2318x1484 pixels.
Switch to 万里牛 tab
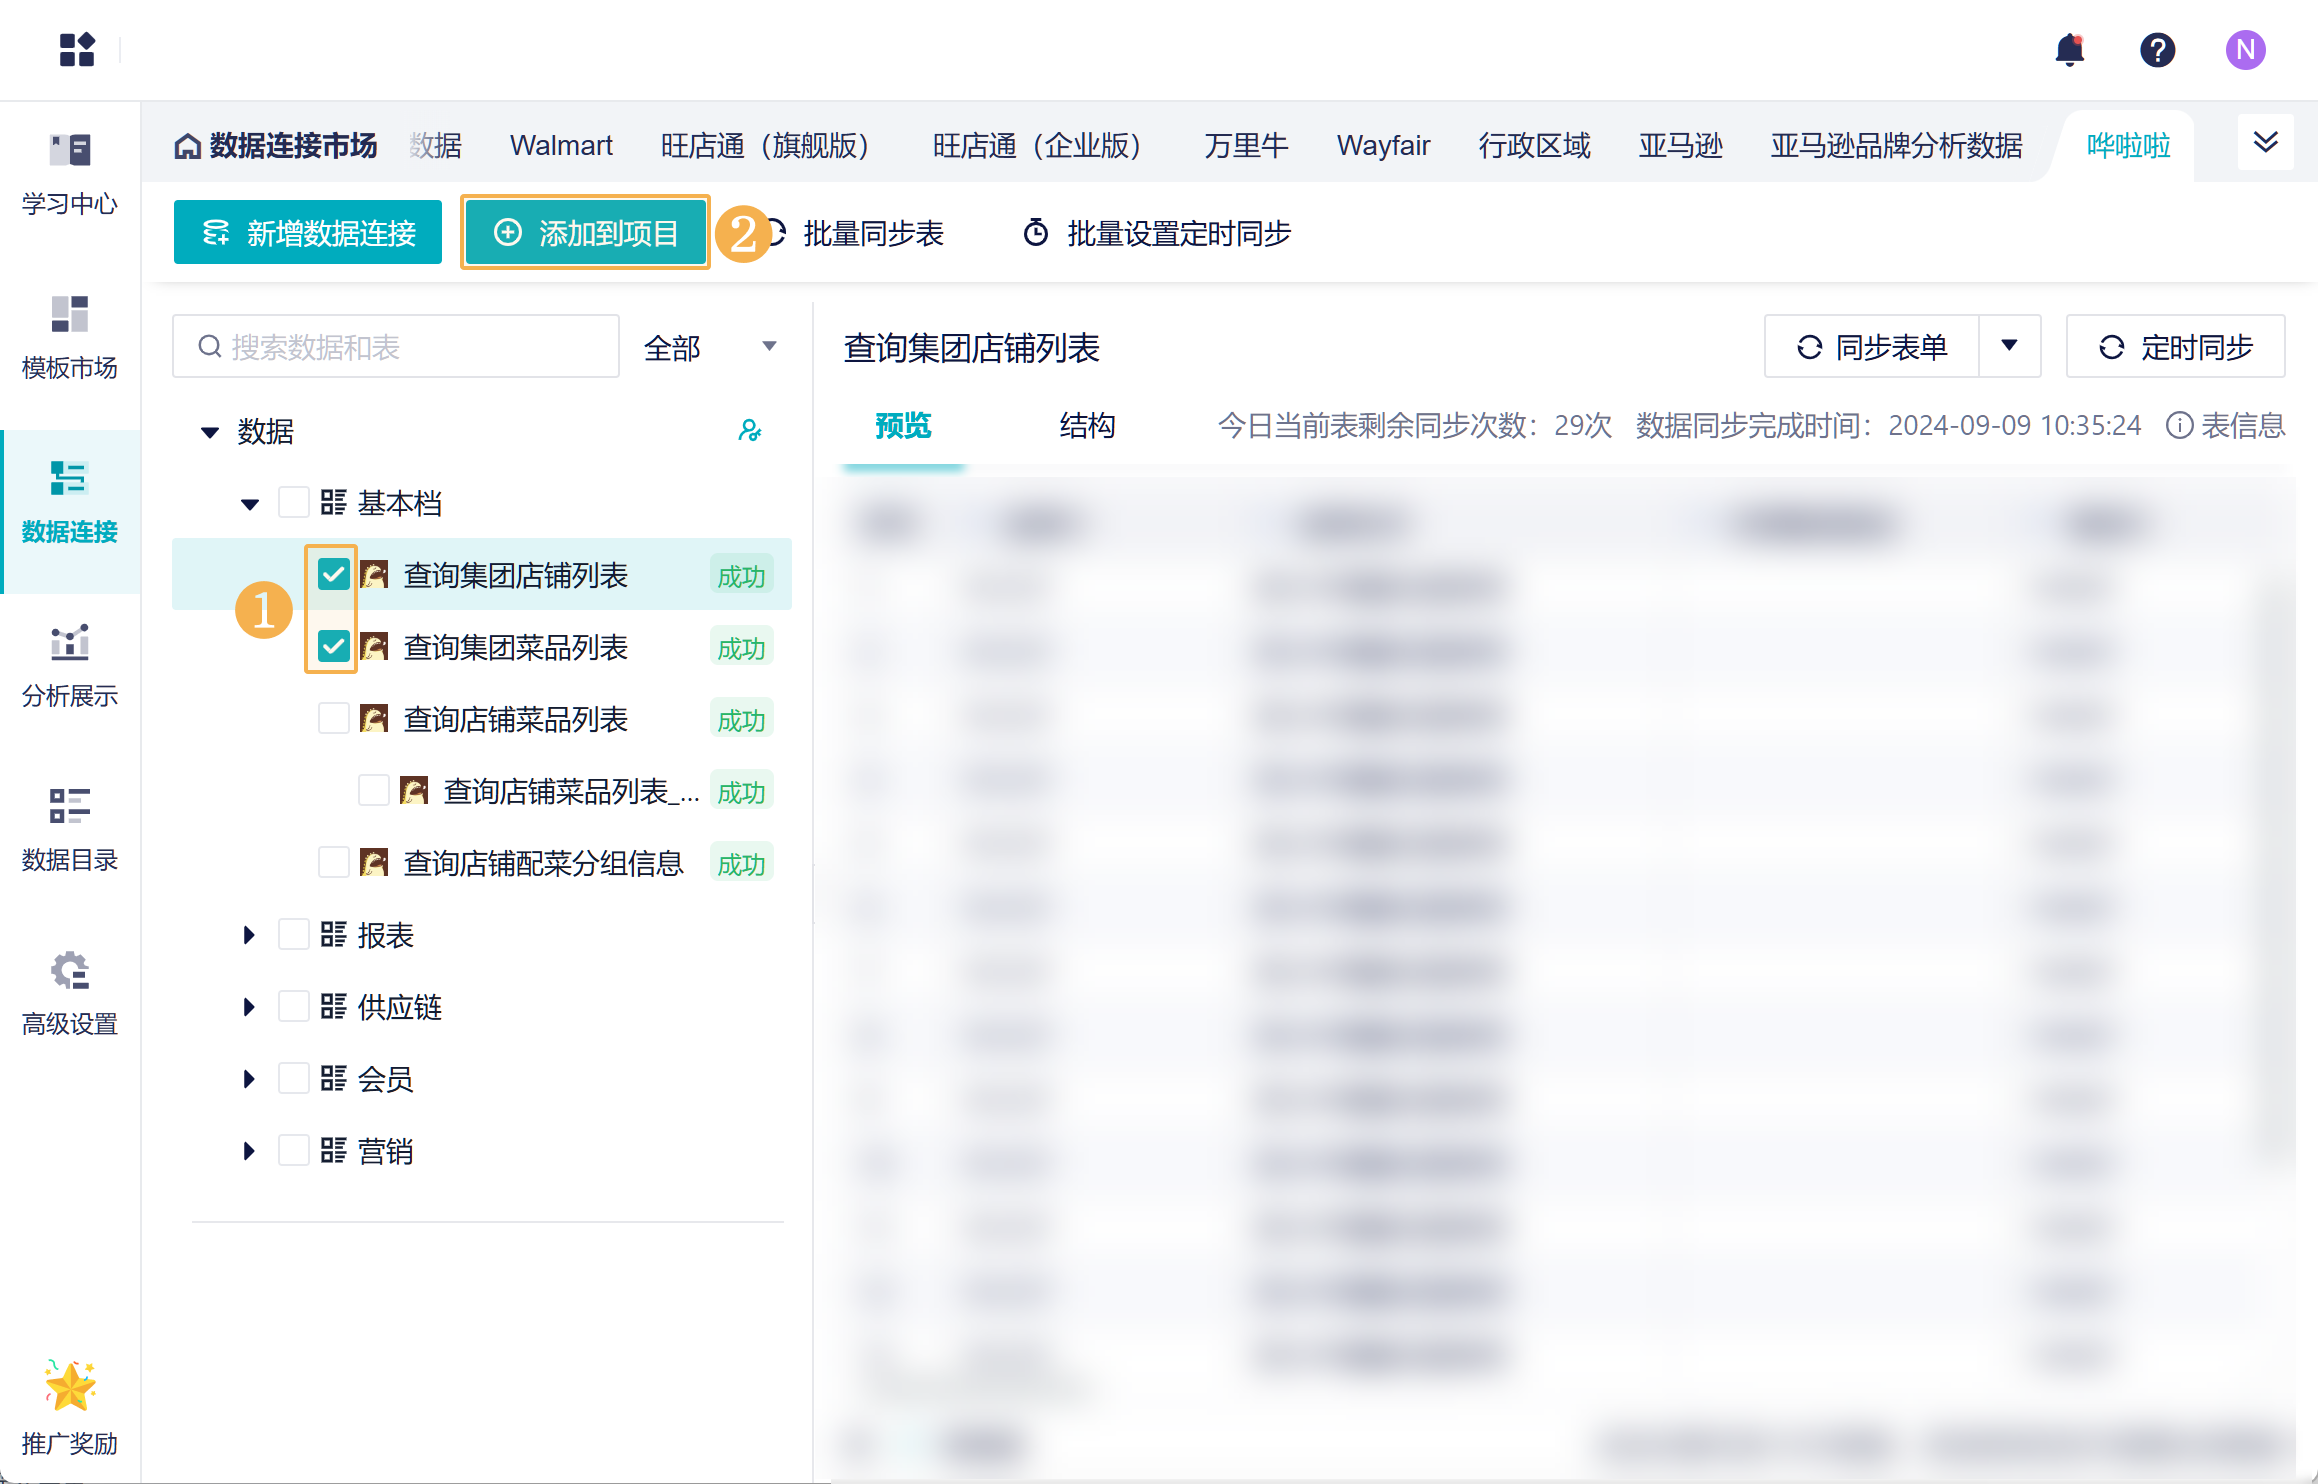pos(1246,146)
